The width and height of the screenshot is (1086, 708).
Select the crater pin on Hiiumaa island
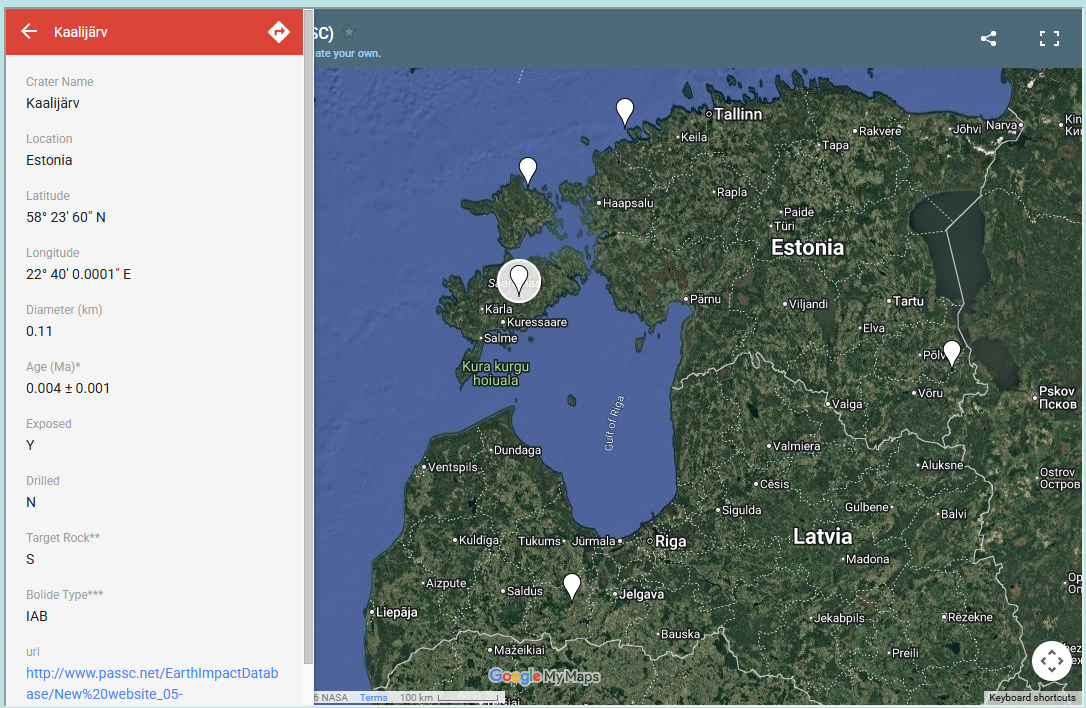click(528, 170)
